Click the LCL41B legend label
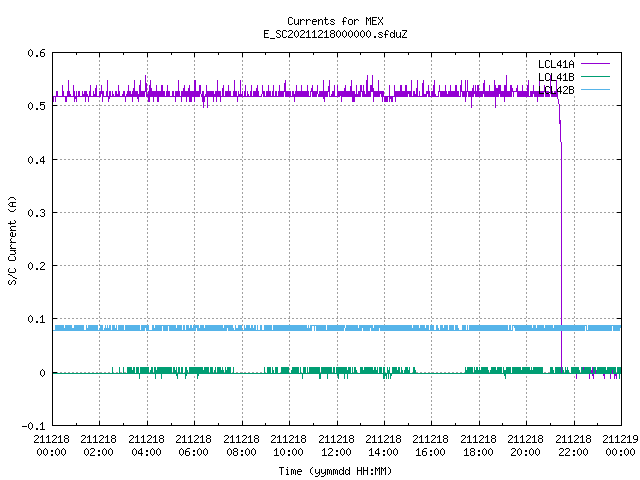This screenshot has height=480, width=640. (x=556, y=77)
